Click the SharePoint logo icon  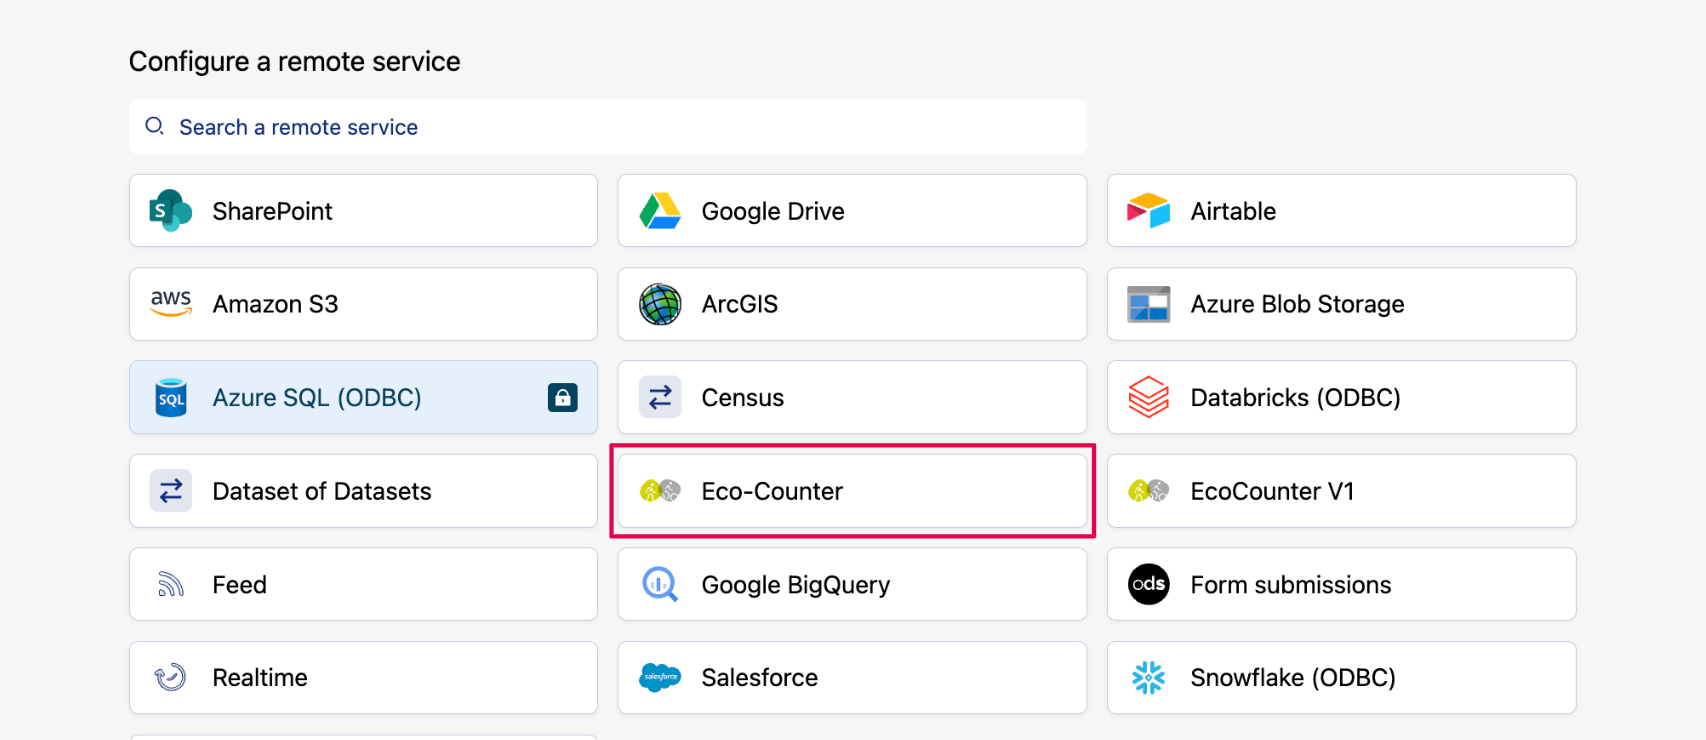pos(170,211)
